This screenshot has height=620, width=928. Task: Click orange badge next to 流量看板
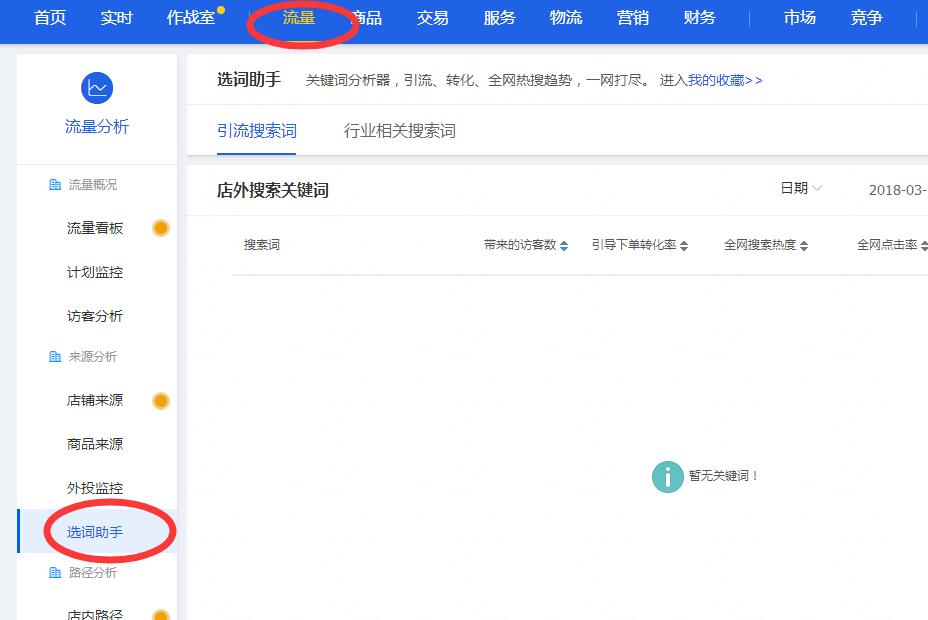160,228
